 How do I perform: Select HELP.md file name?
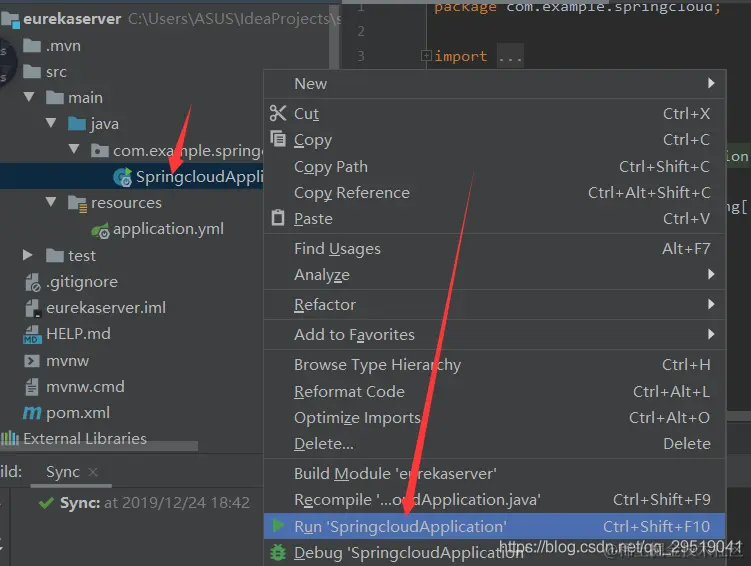click(x=78, y=334)
